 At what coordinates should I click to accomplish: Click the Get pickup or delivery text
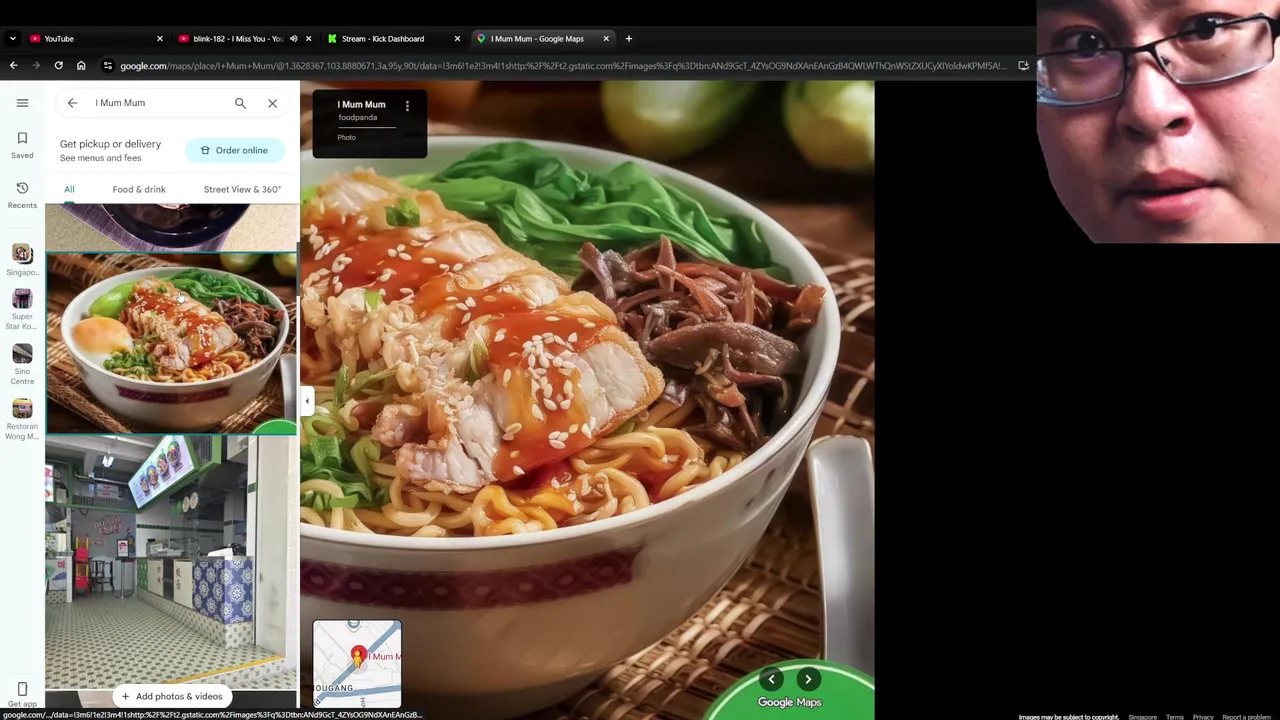point(110,144)
